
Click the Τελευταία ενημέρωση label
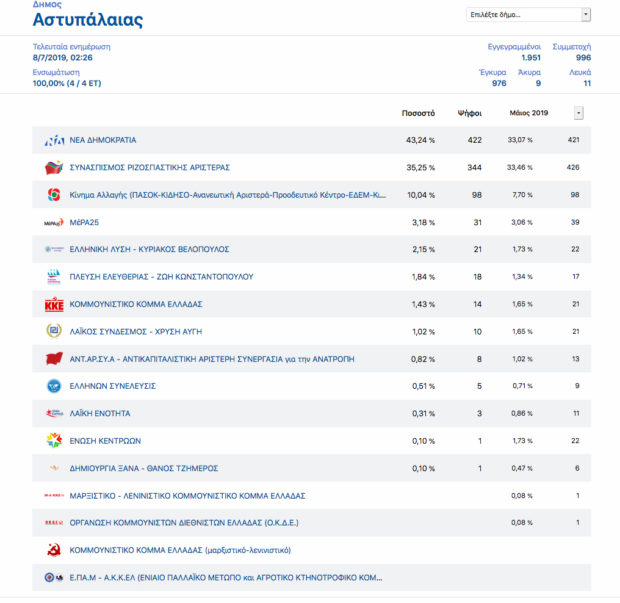tap(72, 47)
